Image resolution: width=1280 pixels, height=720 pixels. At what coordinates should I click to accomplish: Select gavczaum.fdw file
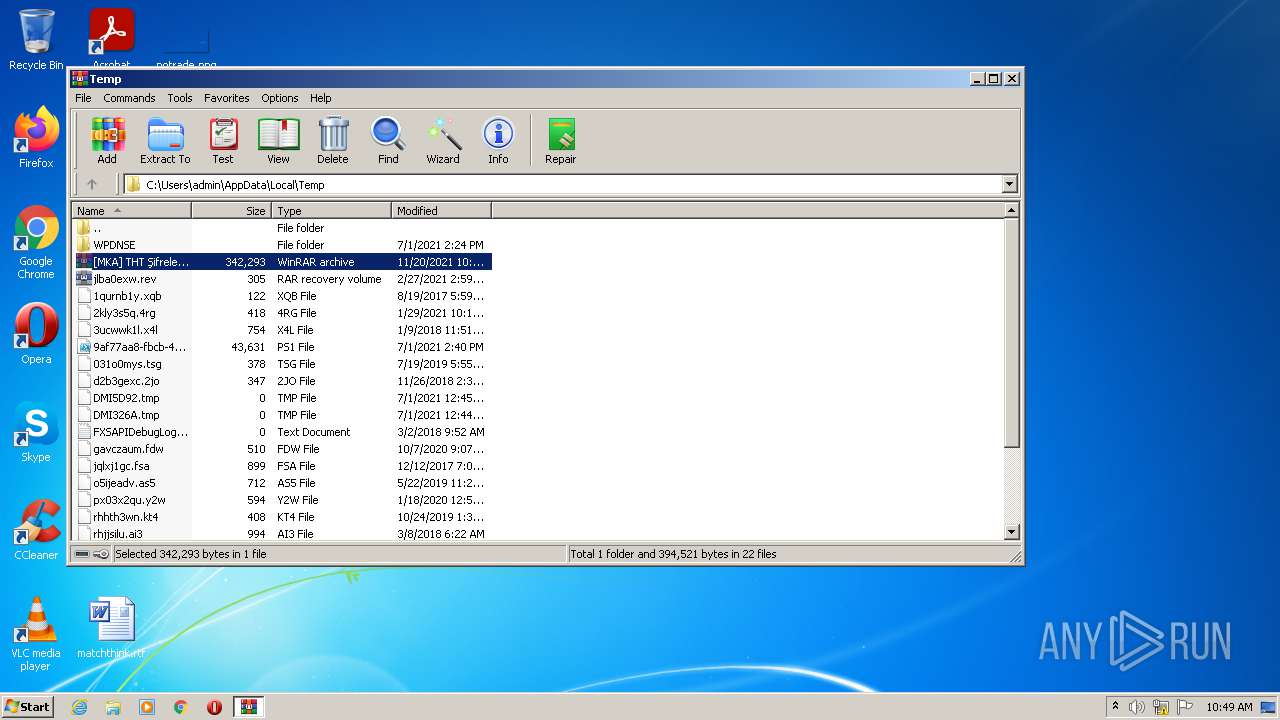[x=282, y=449]
